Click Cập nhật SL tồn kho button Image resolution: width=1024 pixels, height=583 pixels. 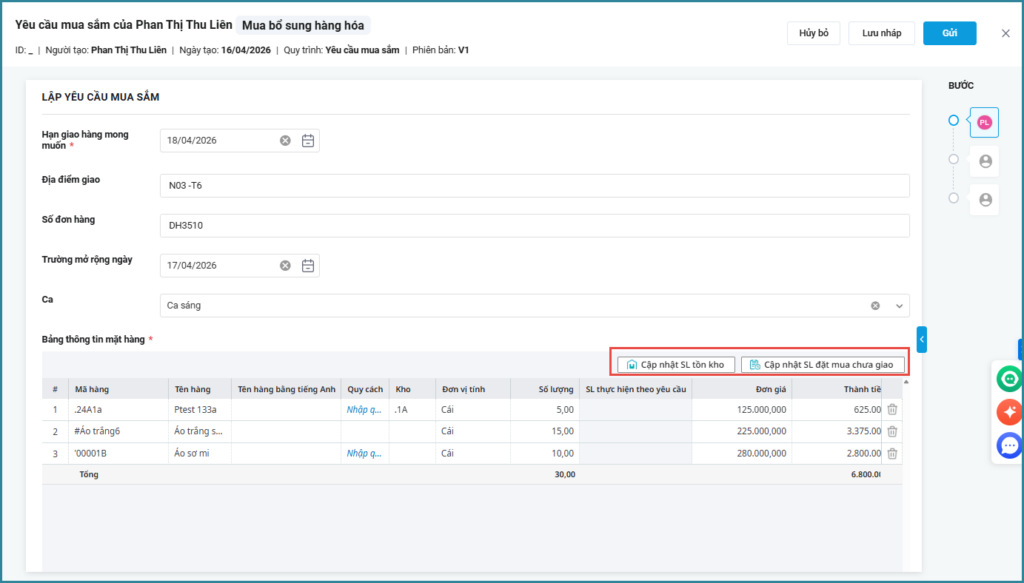pyautogui.click(x=676, y=365)
